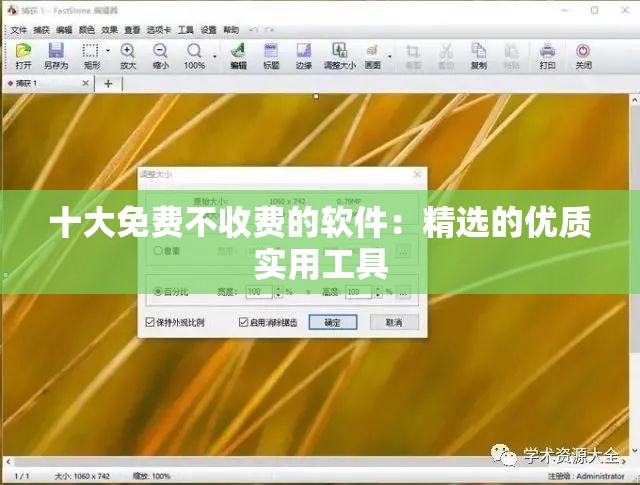Click the 注册给: Administrator status text
The height and width of the screenshot is (485, 640).
[x=586, y=476]
